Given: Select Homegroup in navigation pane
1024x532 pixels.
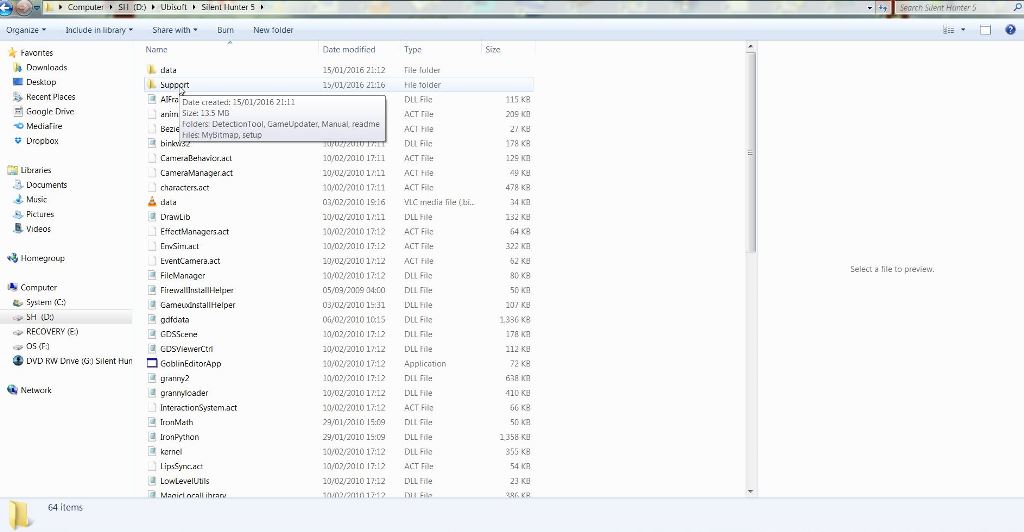Looking at the screenshot, I should point(42,258).
